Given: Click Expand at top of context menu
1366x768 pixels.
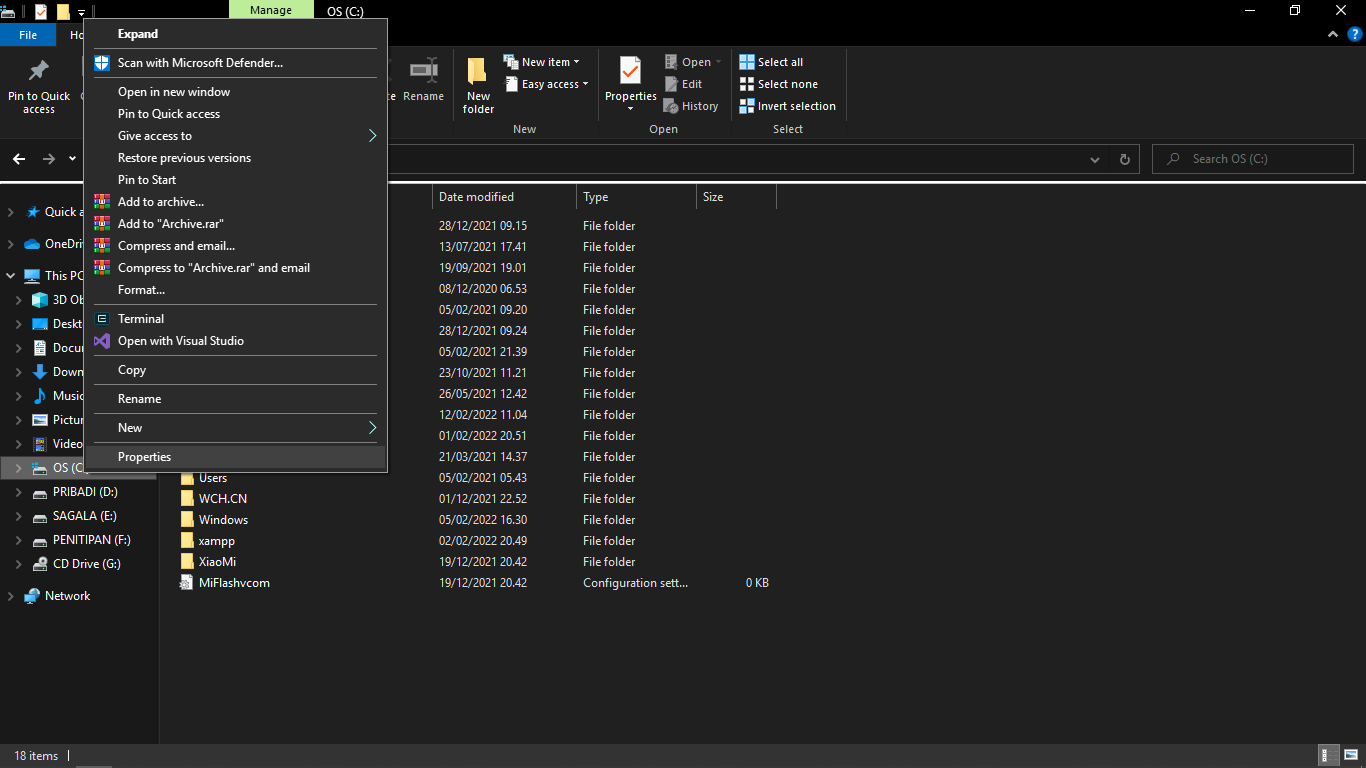Looking at the screenshot, I should pos(235,34).
